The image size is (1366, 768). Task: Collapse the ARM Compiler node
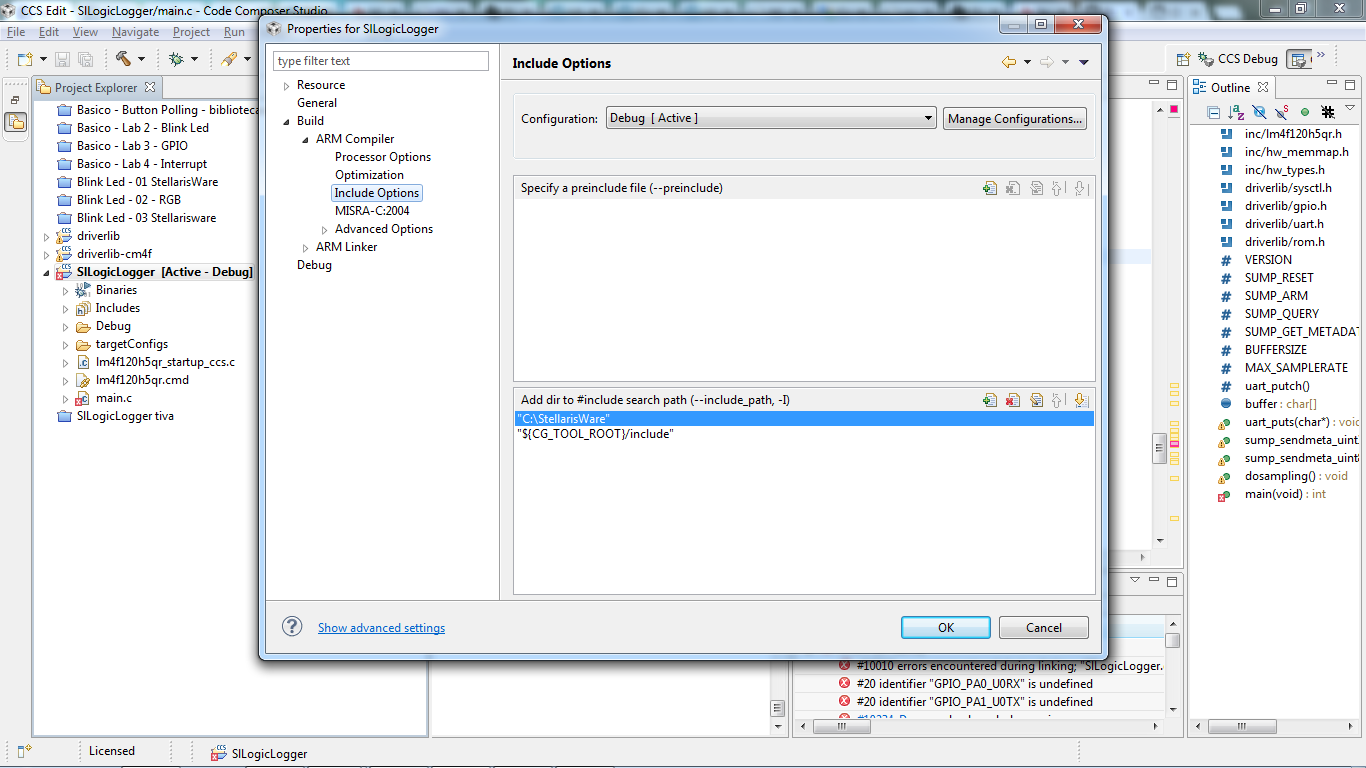[x=306, y=140]
